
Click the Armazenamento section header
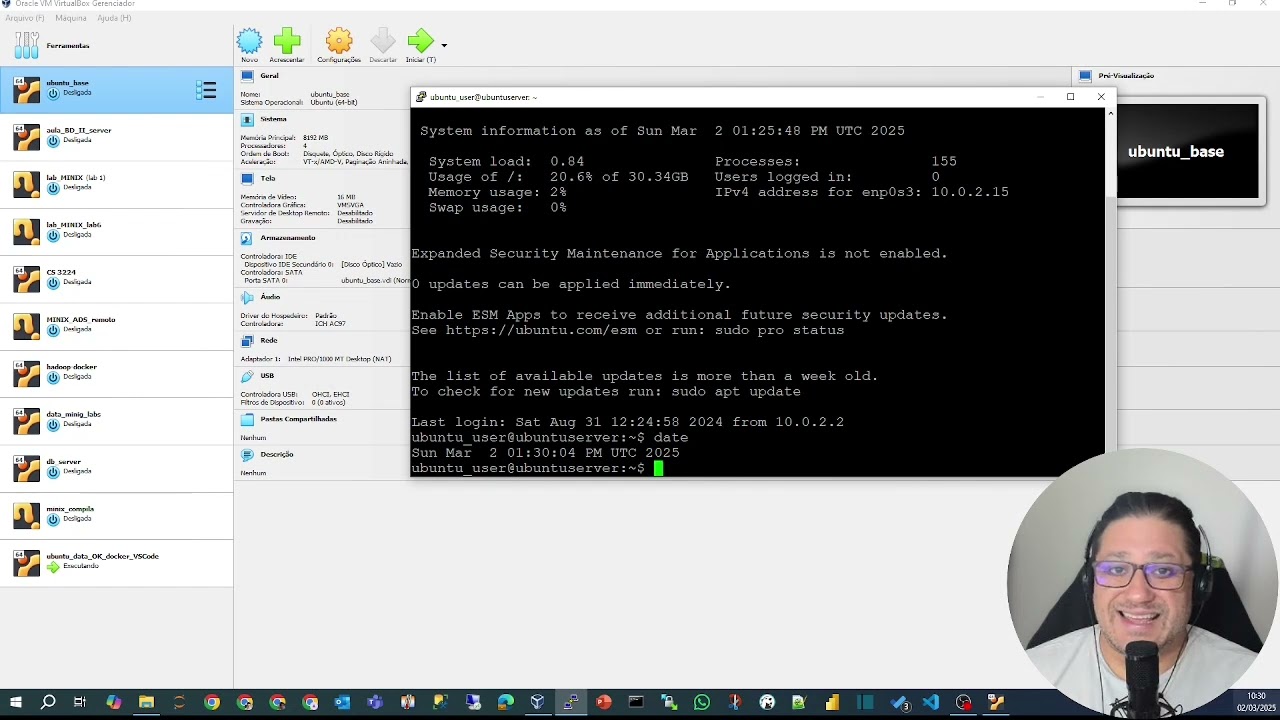(x=287, y=238)
